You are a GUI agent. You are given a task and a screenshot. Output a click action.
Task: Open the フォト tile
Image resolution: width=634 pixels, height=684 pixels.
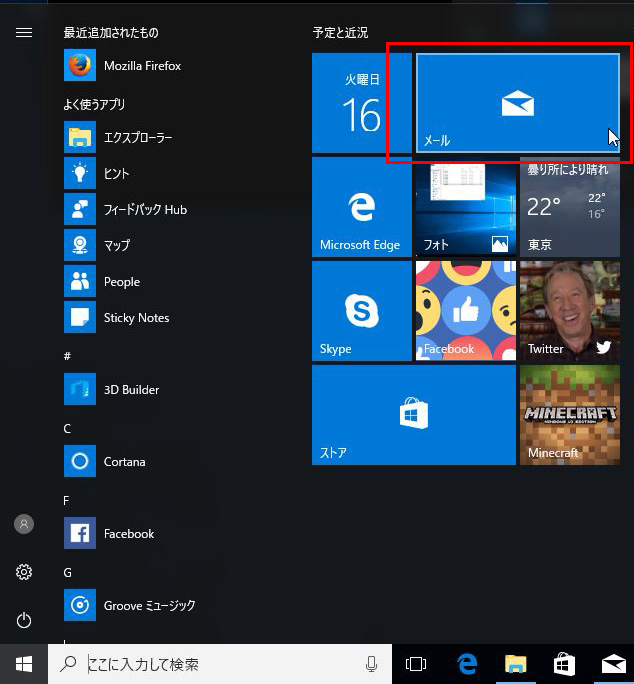point(466,207)
